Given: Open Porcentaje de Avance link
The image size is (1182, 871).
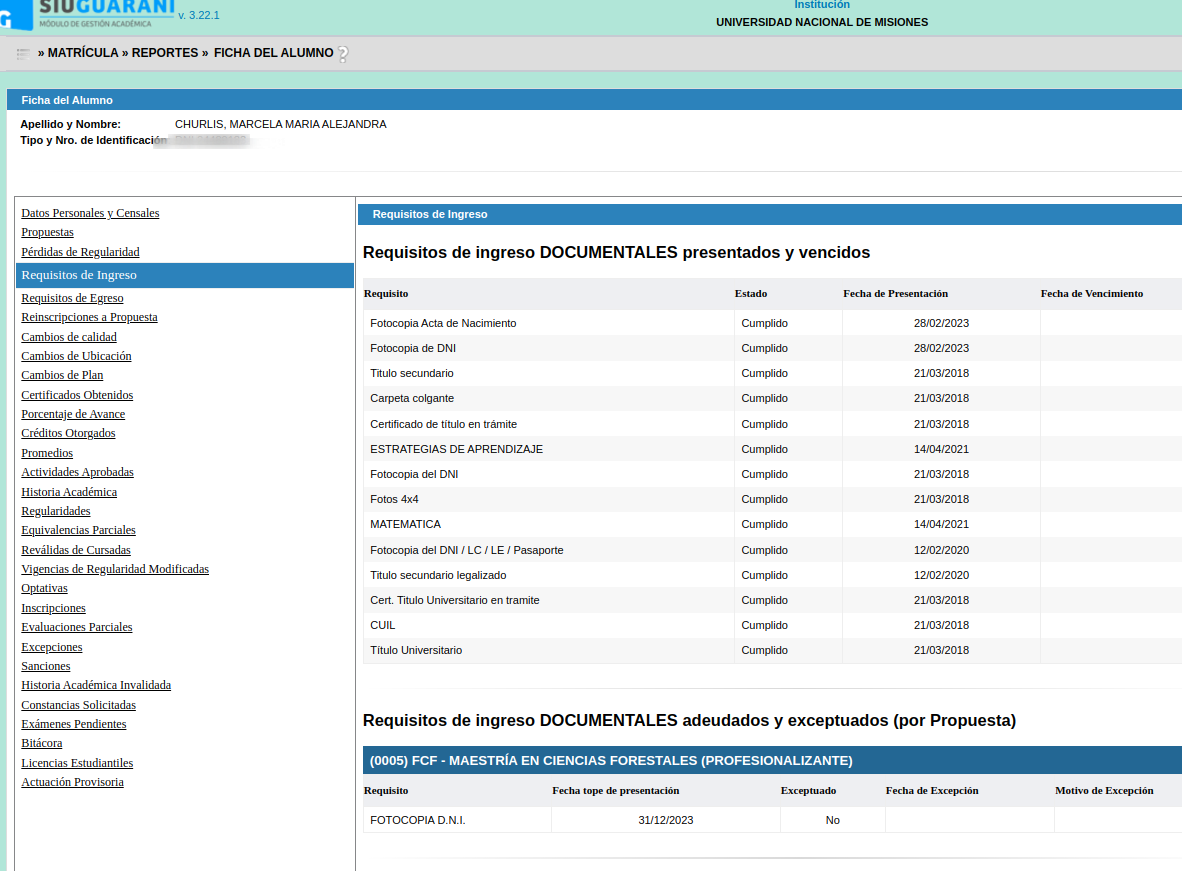Looking at the screenshot, I should 73,414.
